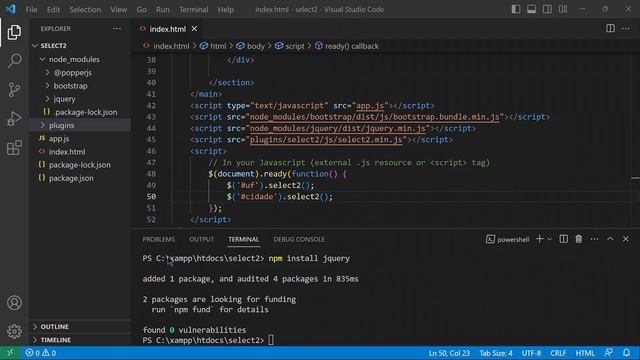The image size is (640, 360).
Task: Open the Extensions view
Action: click(x=14, y=148)
